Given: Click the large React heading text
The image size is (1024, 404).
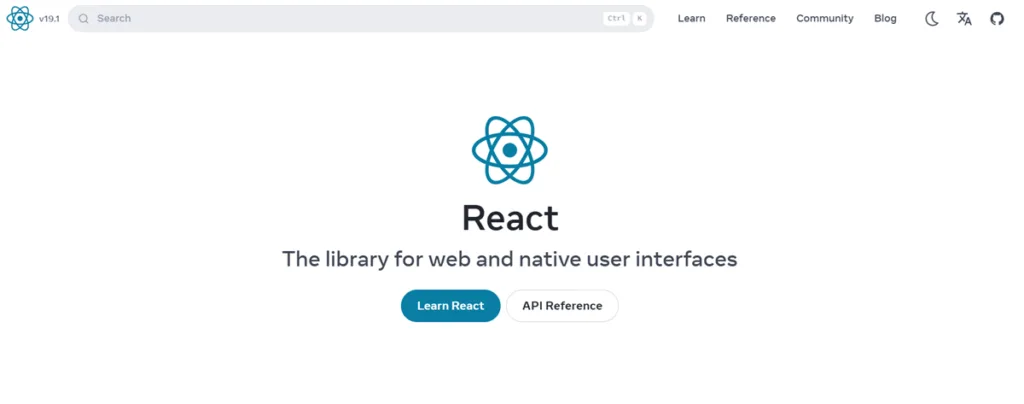Looking at the screenshot, I should [510, 217].
